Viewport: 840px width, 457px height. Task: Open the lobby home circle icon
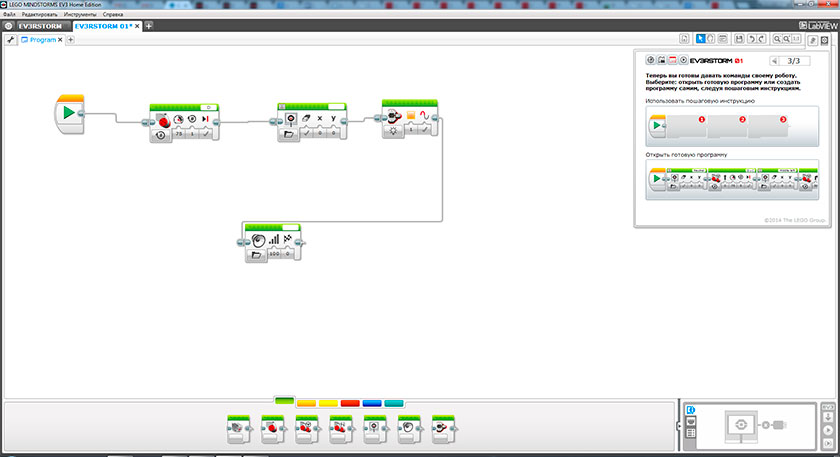(x=8, y=26)
